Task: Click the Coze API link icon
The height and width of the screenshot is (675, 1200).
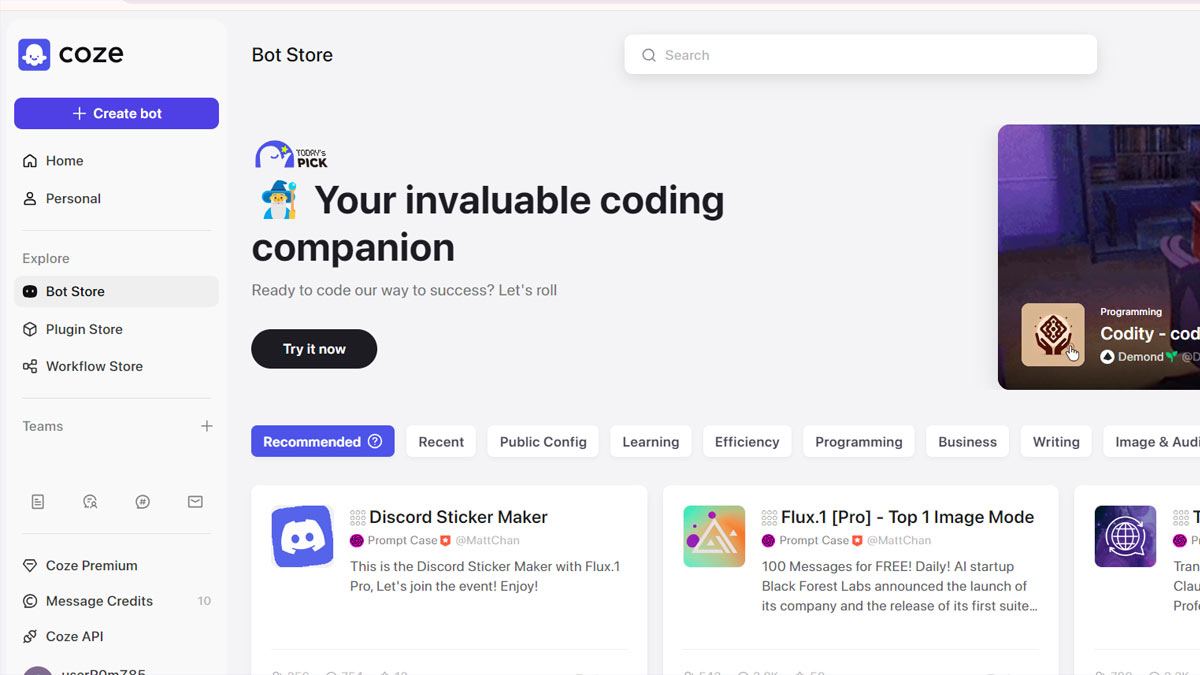Action: pyautogui.click(x=30, y=636)
